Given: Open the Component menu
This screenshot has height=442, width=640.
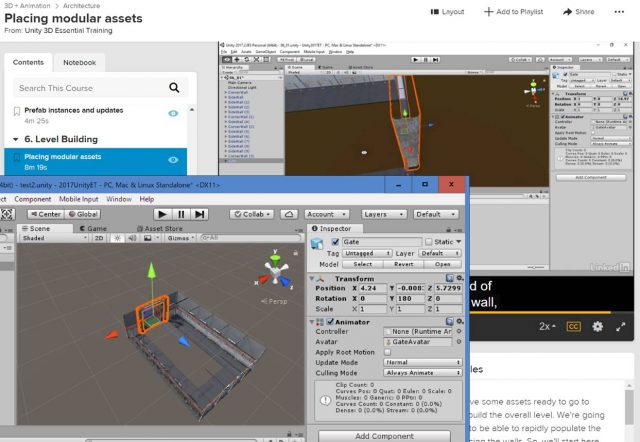Looking at the screenshot, I should point(33,199).
